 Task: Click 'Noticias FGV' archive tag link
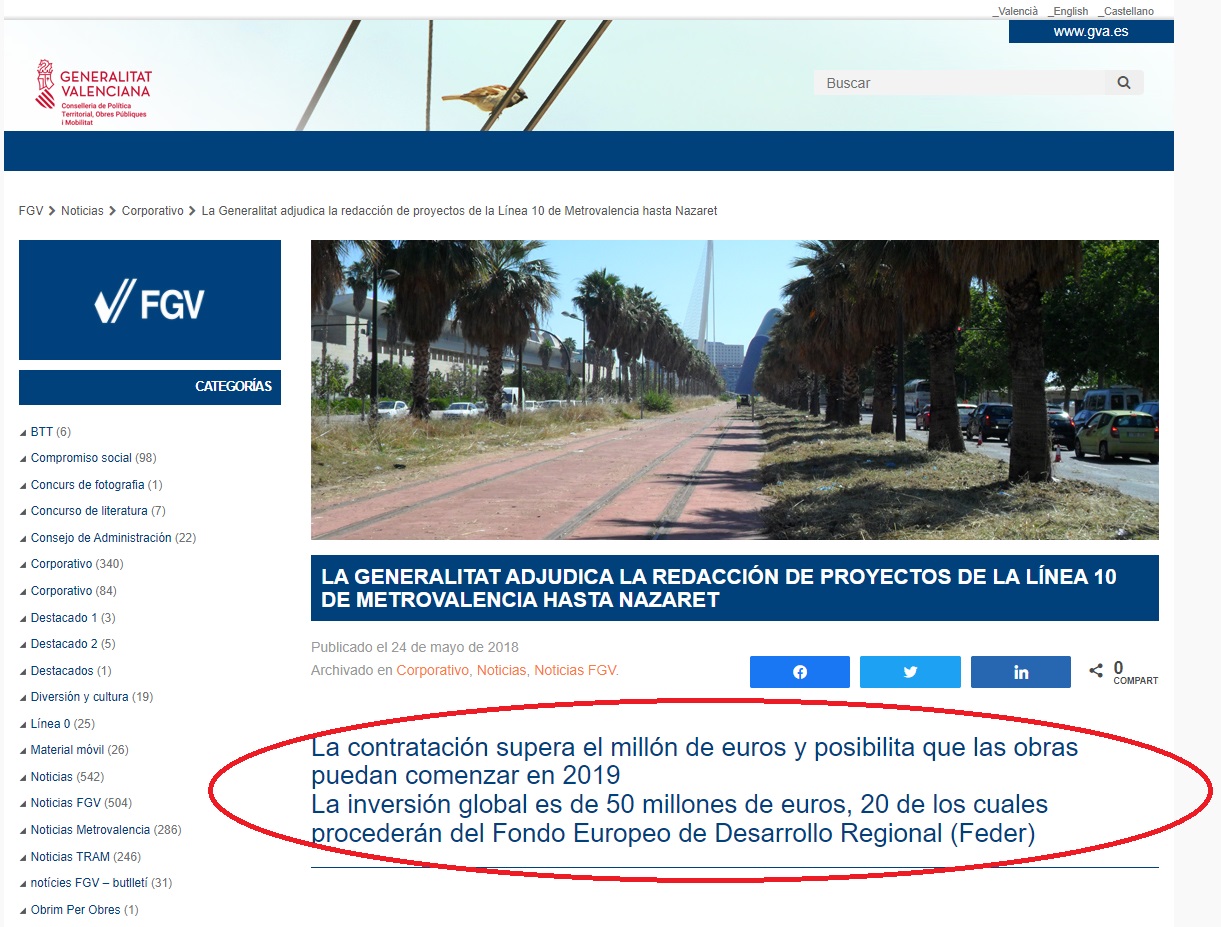[x=576, y=670]
